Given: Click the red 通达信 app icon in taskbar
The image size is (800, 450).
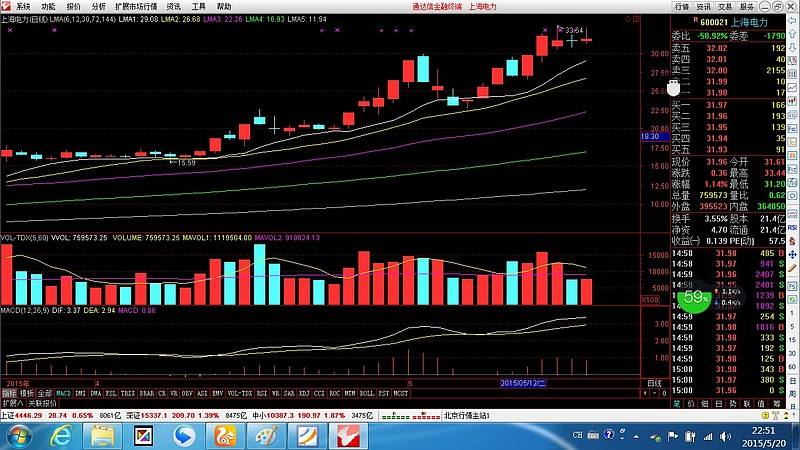Looking at the screenshot, I should click(348, 437).
